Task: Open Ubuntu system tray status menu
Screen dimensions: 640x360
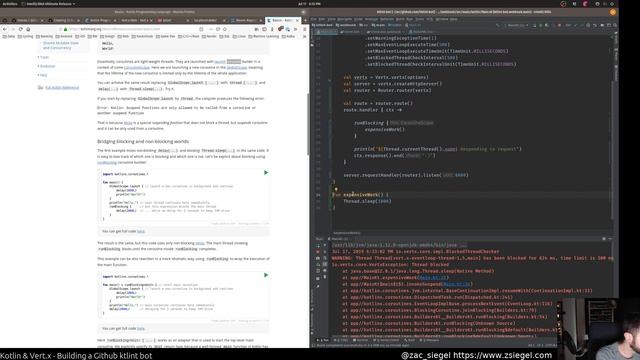Action: click(604, 4)
